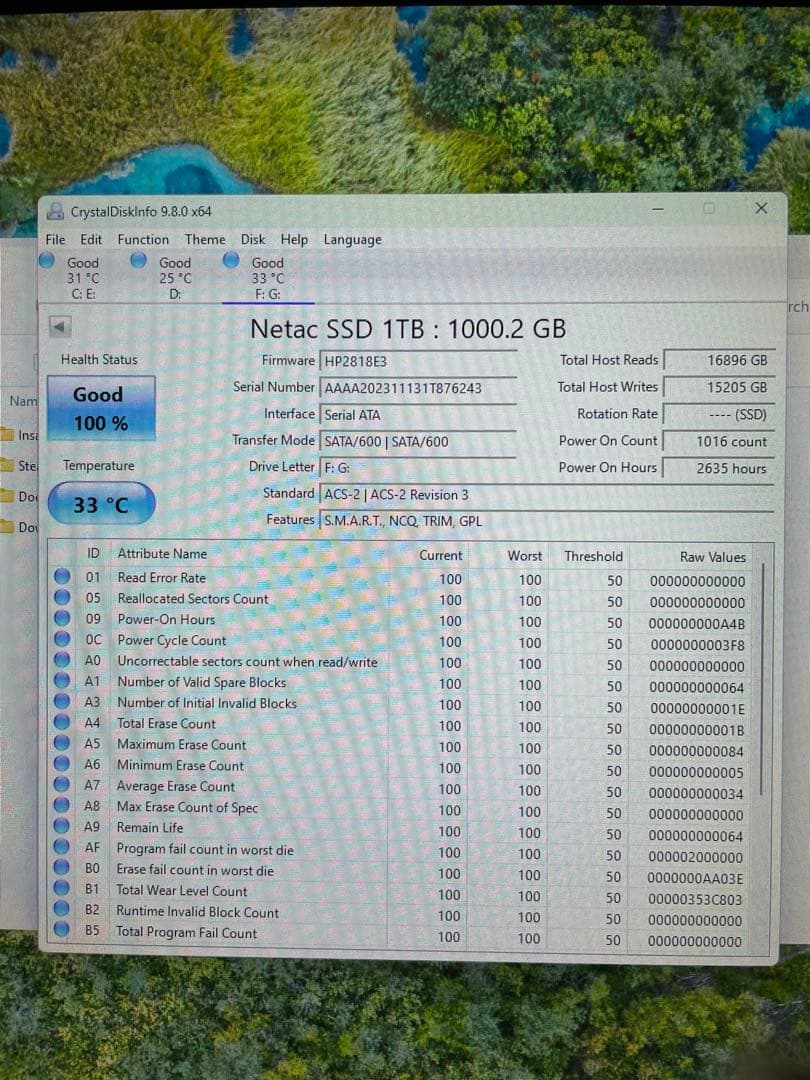This screenshot has width=810, height=1080.
Task: Click status icon for Total Program Fail Count
Action: [62, 929]
